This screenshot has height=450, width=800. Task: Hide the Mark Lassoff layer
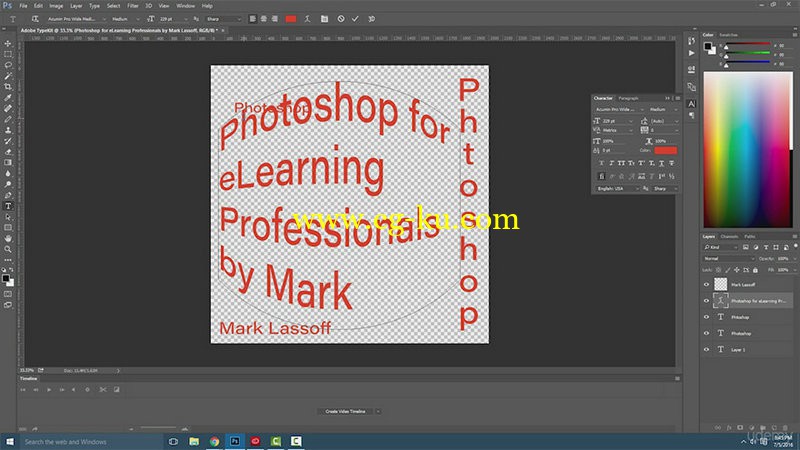707,285
